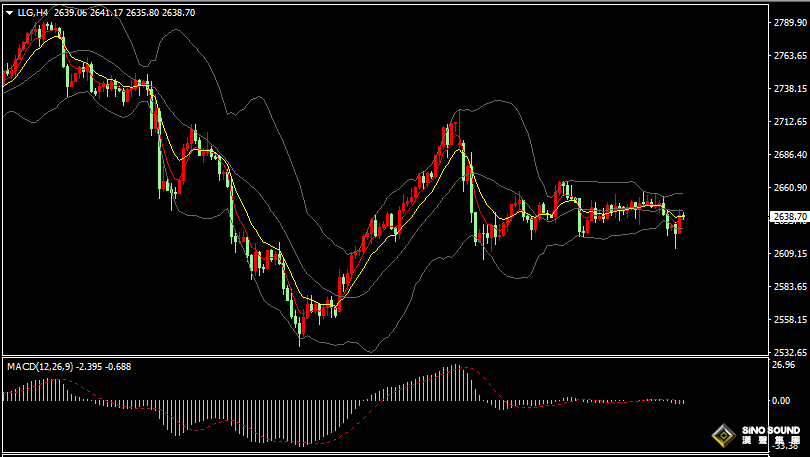Viewport: 810px width, 457px height.
Task: Select the current price tag 2638.70
Action: (x=790, y=216)
